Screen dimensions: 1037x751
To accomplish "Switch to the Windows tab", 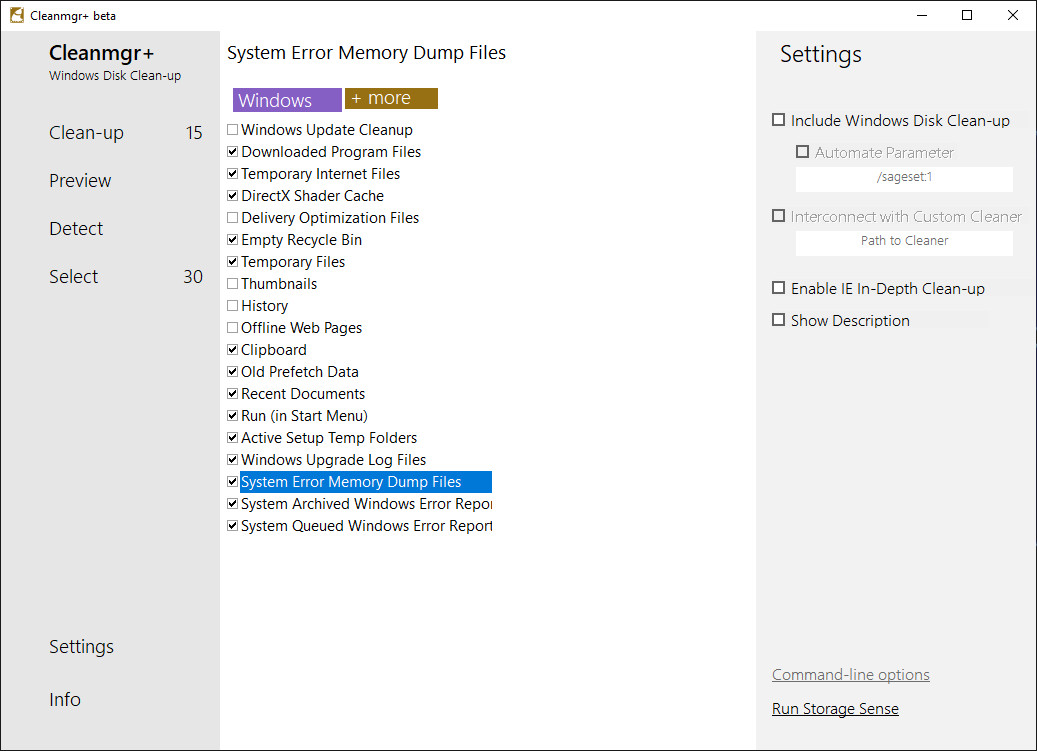I will (x=287, y=100).
